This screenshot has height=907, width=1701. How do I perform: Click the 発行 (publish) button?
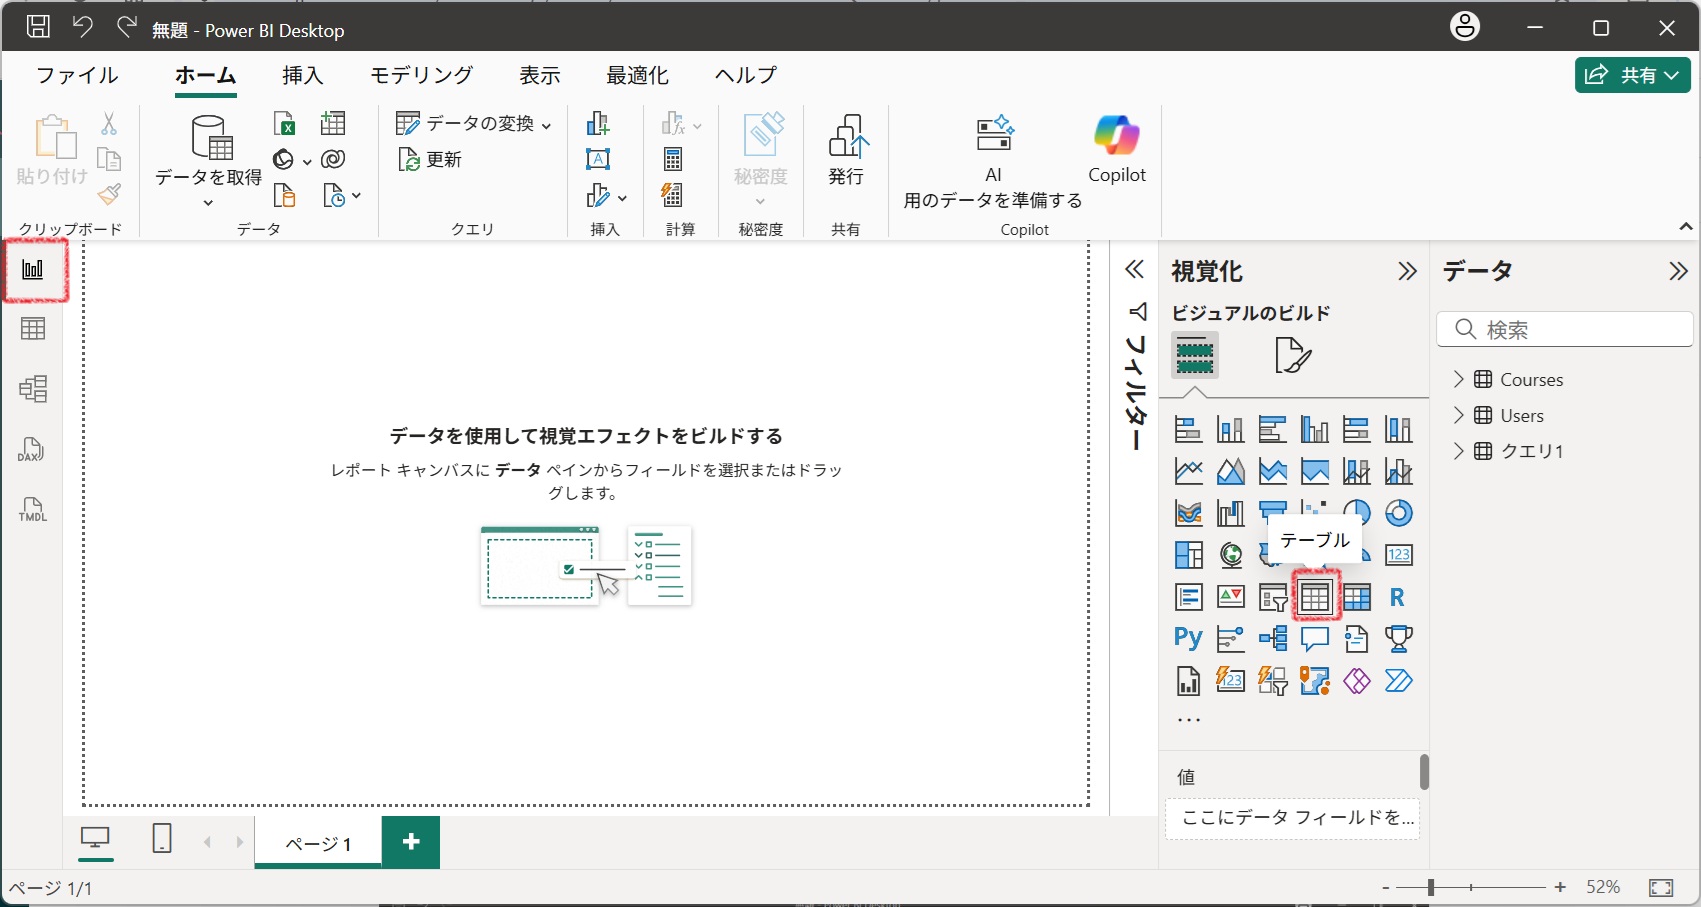846,155
